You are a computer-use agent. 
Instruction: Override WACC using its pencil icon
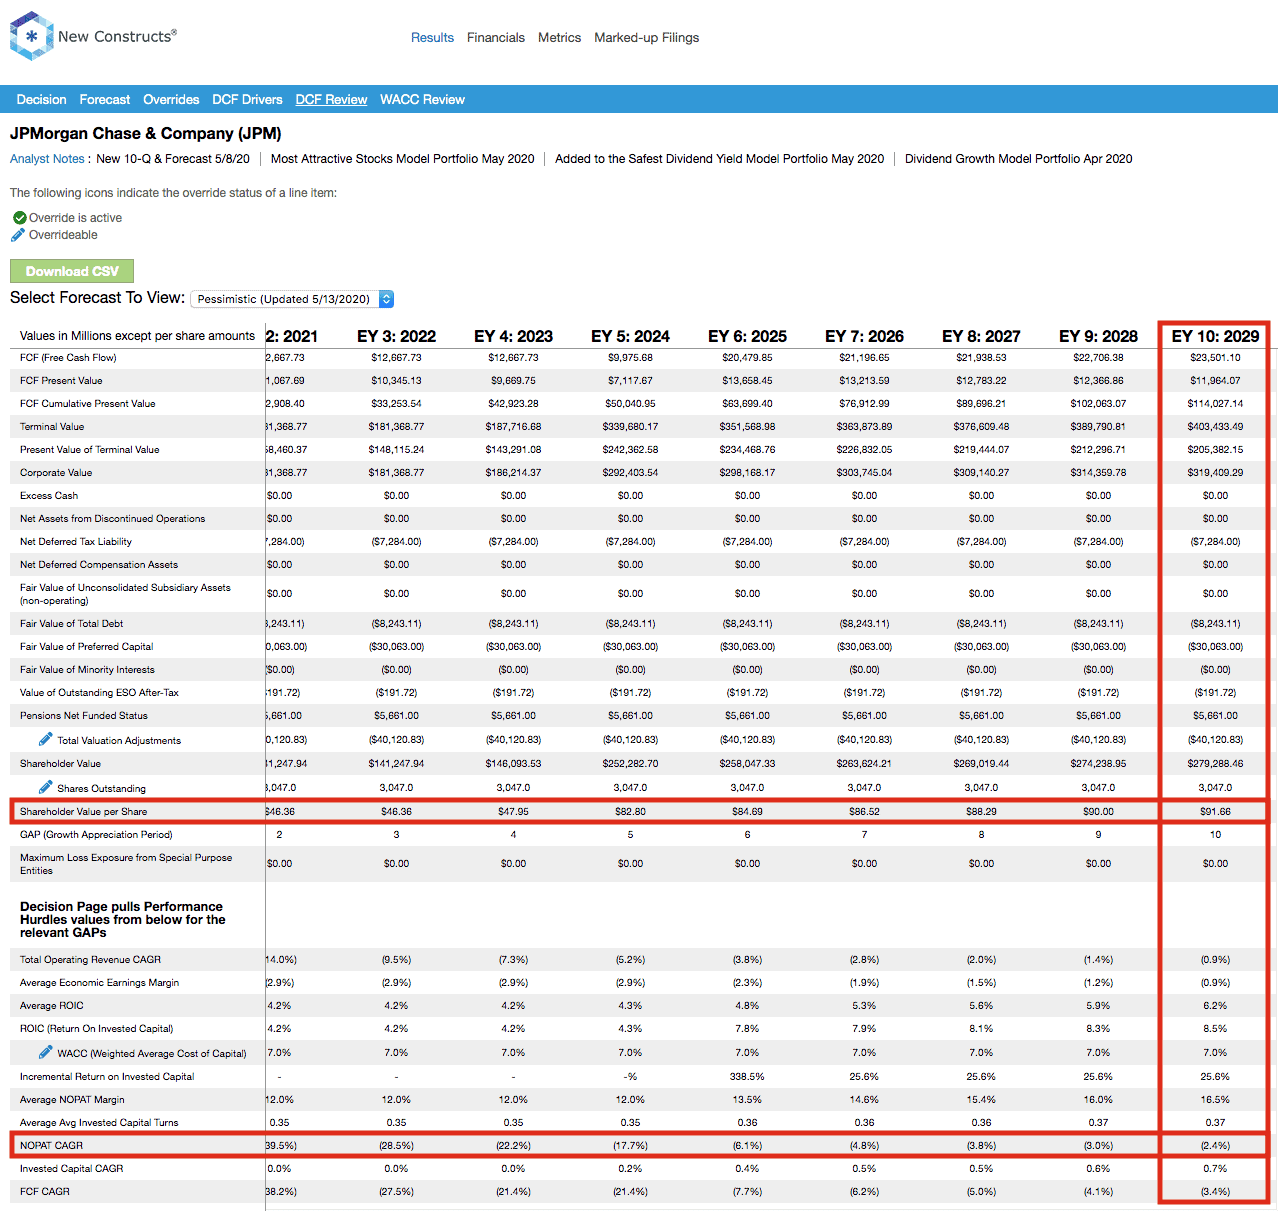46,1052
